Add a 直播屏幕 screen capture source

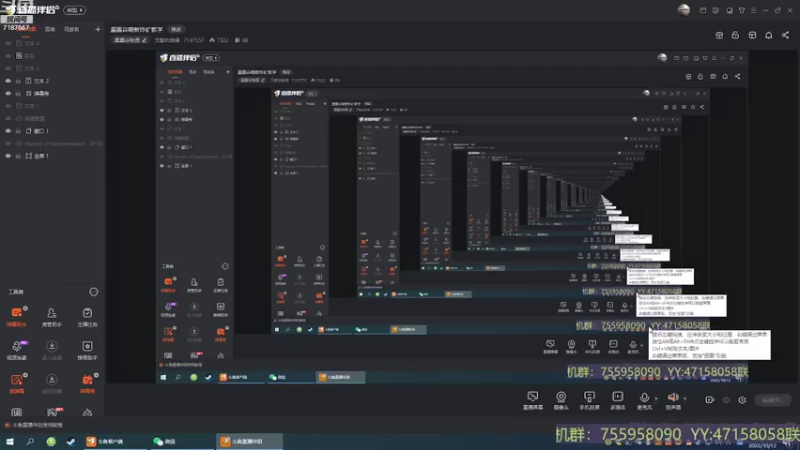(x=533, y=401)
